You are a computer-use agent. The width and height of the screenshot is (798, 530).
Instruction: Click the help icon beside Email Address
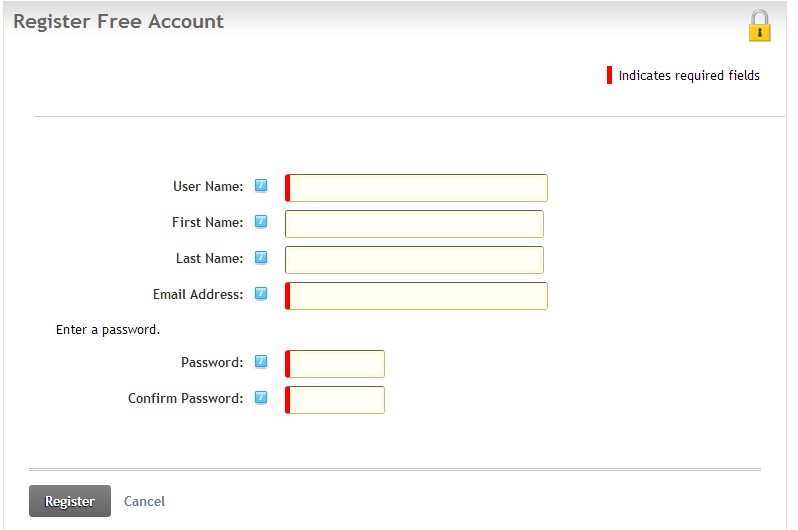pyautogui.click(x=261, y=294)
